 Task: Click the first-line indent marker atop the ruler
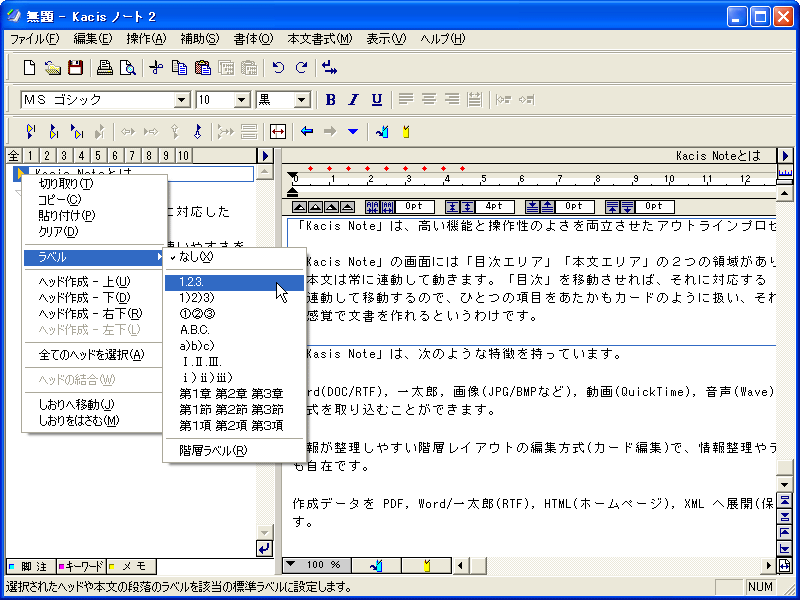click(292, 176)
